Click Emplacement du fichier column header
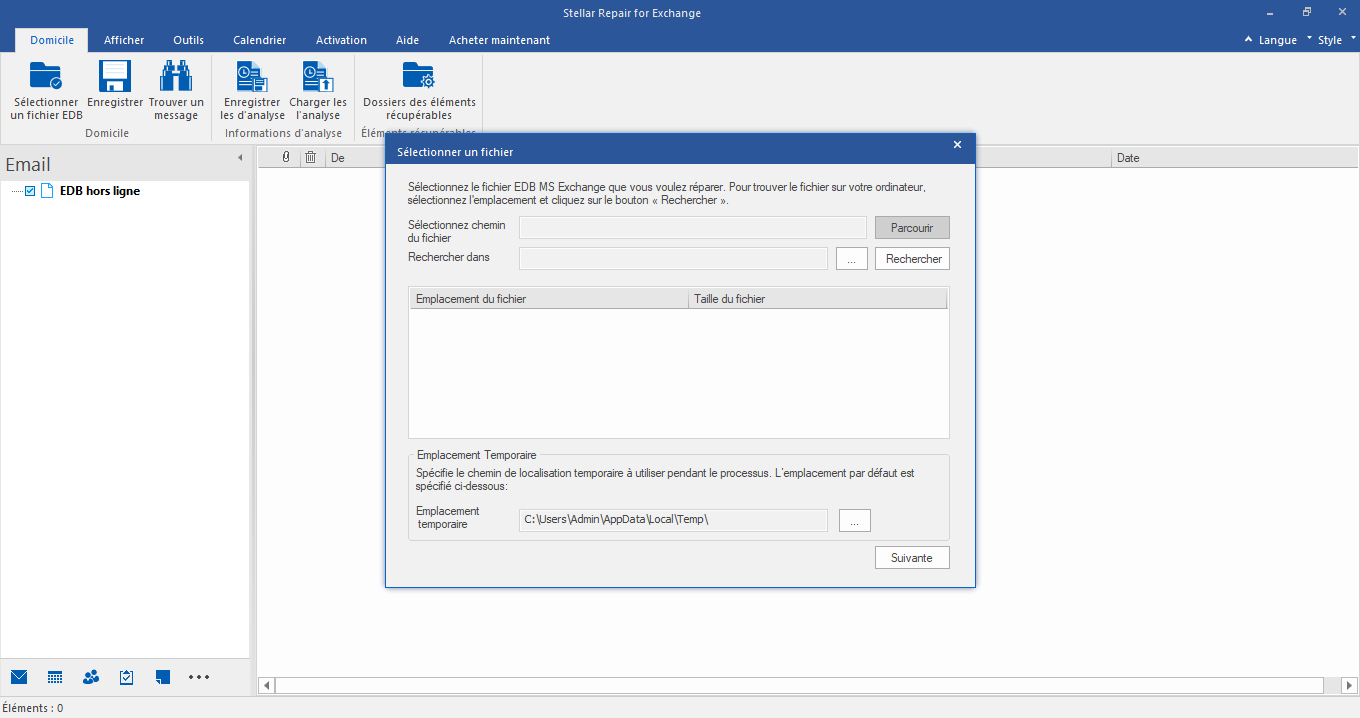1360x718 pixels. [549, 299]
